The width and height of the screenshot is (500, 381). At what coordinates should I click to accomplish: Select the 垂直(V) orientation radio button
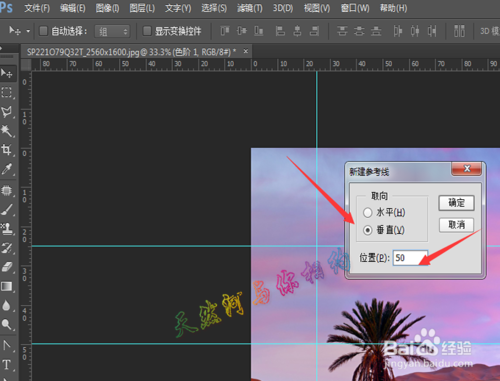368,230
